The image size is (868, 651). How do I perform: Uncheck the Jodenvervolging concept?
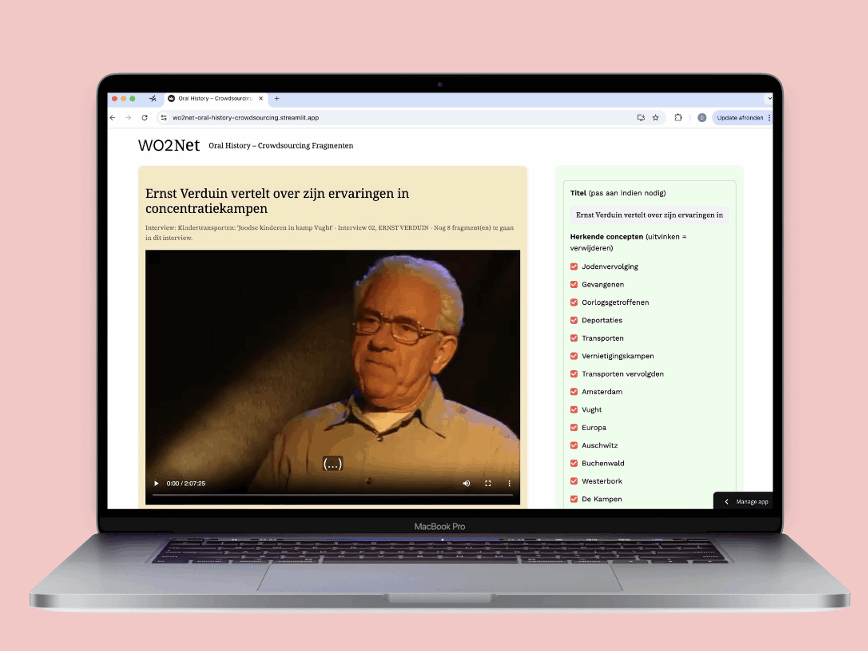tap(574, 267)
